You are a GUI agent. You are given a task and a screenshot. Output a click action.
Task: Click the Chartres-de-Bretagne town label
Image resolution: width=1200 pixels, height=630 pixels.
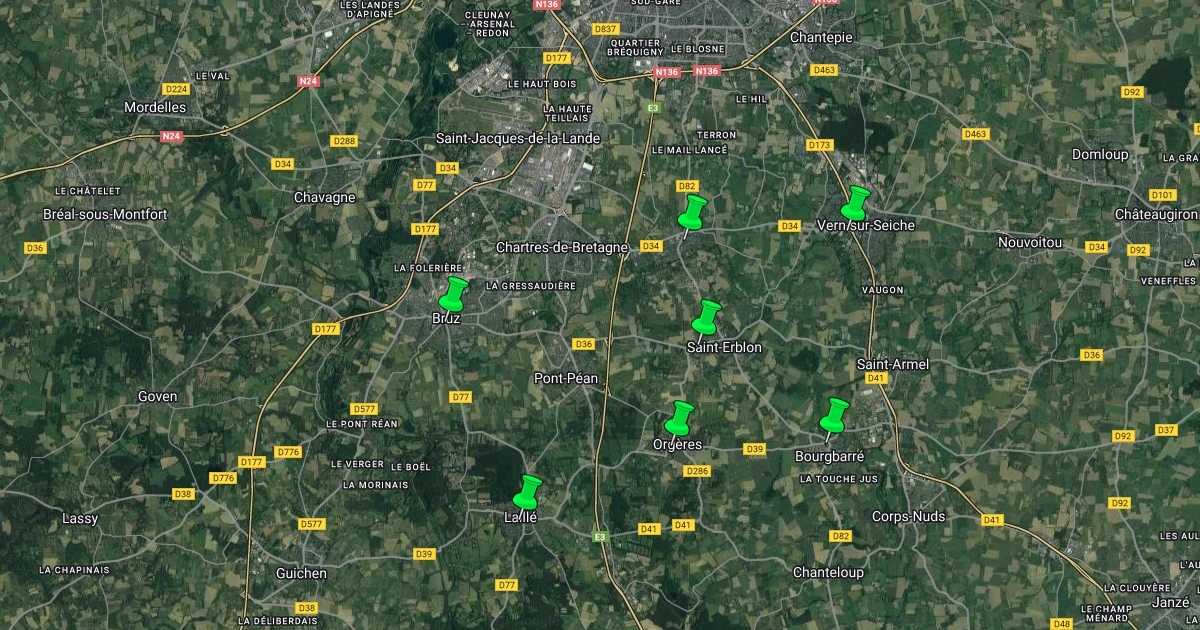point(562,247)
